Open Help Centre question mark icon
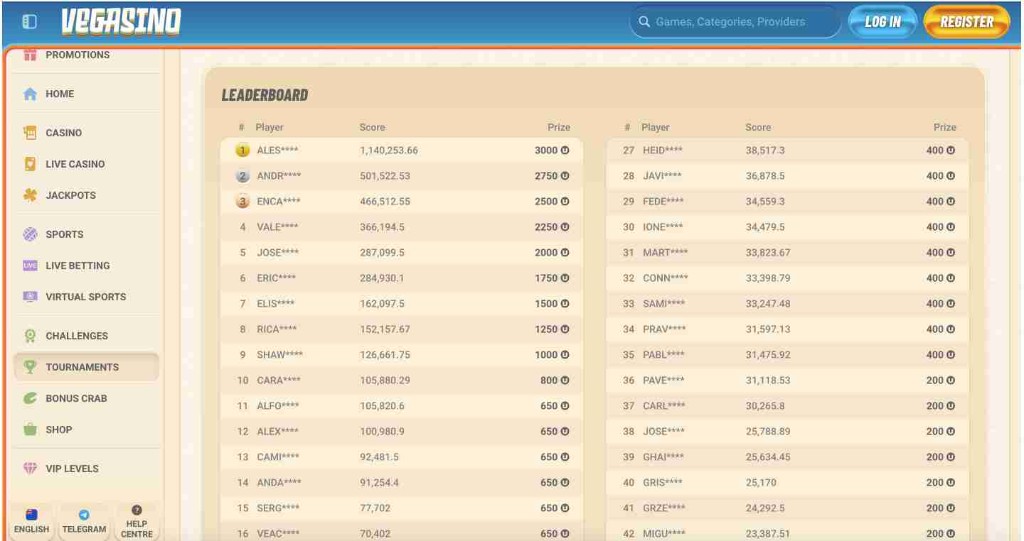1024x541 pixels. click(136, 510)
